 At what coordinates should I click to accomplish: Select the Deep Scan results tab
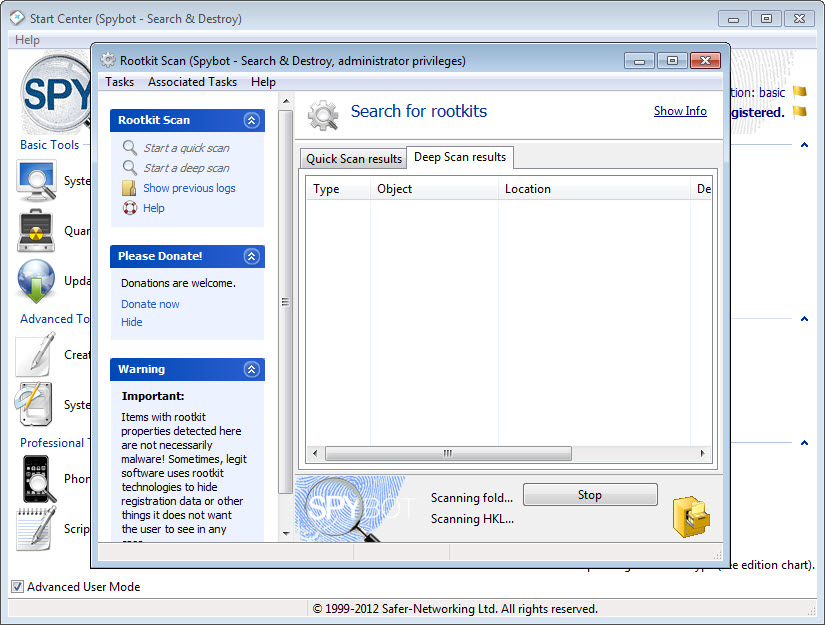click(x=460, y=157)
